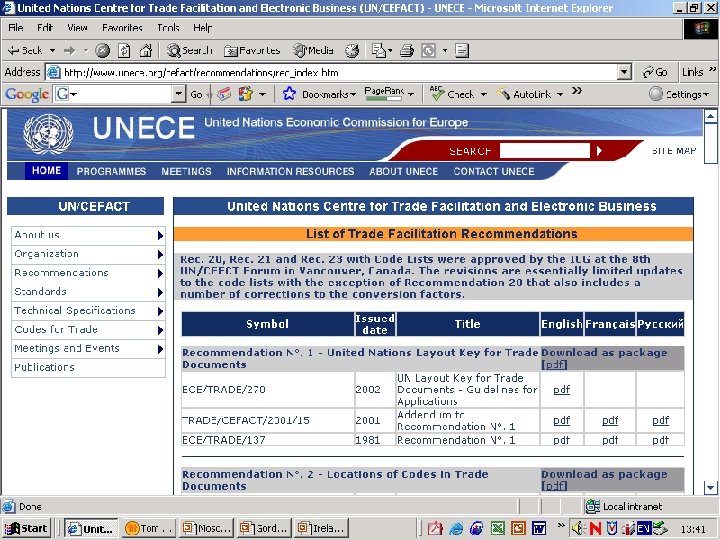Click the Forward arrow button

[x=69, y=51]
